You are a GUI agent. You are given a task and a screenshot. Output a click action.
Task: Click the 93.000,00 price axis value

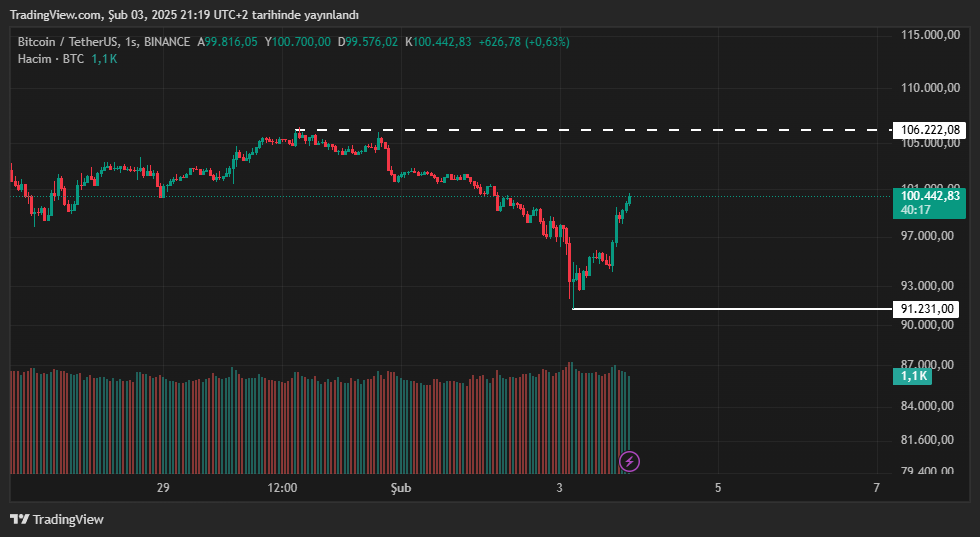[x=928, y=286]
